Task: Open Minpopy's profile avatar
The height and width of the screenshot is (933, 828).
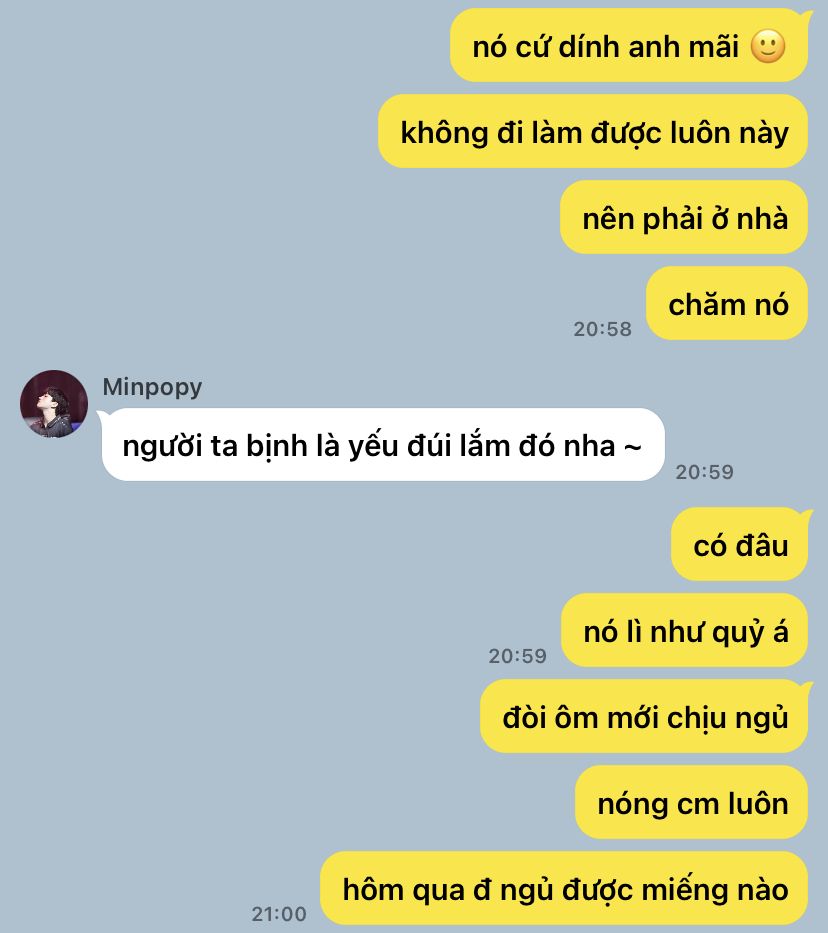Action: [x=54, y=404]
